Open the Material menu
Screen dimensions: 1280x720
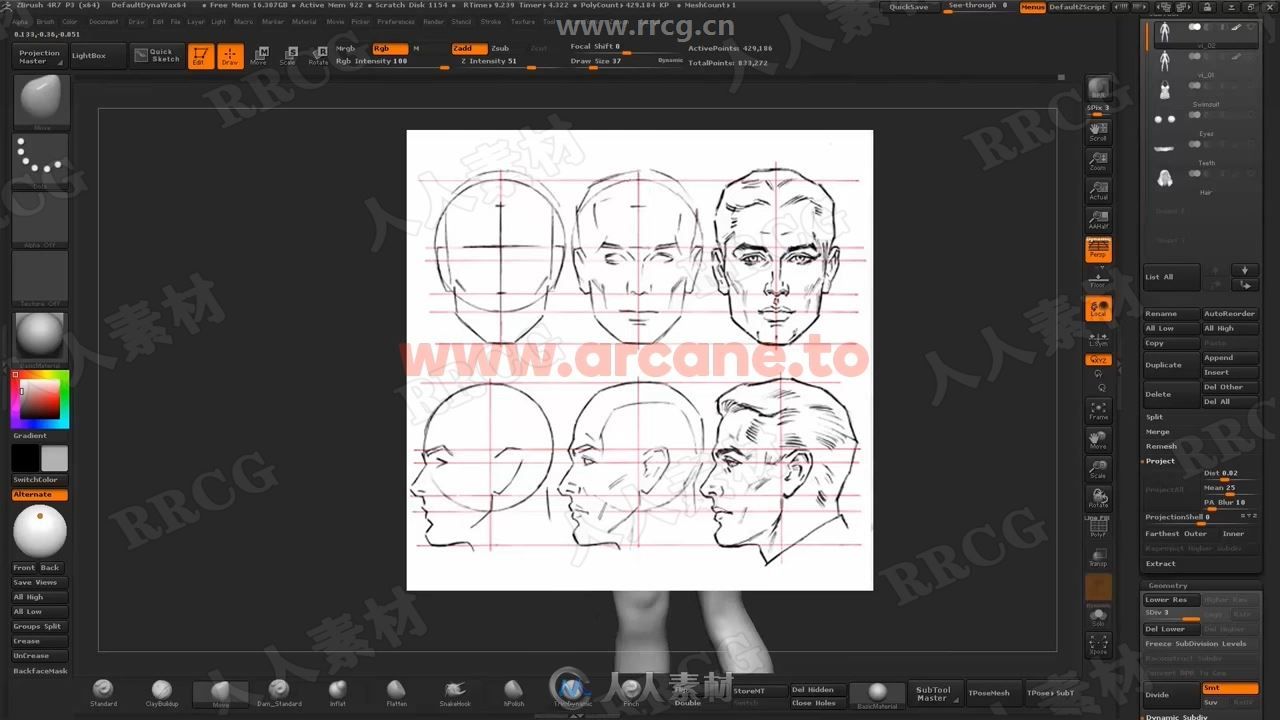click(304, 21)
